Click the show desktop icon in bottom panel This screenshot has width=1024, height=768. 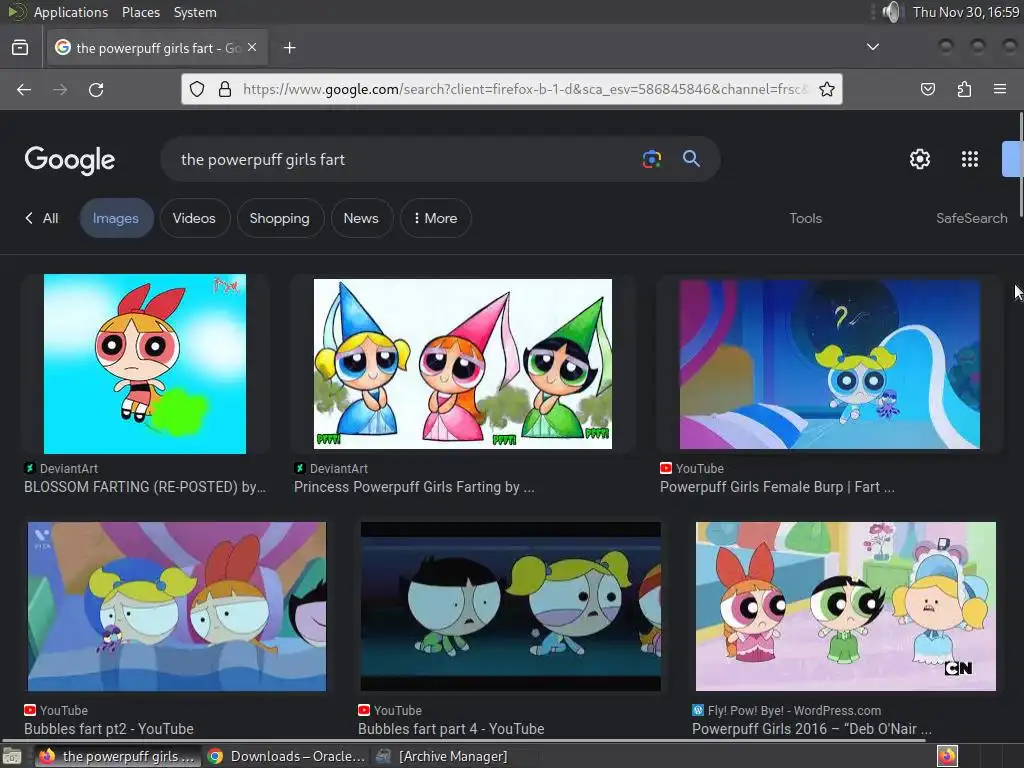pyautogui.click(x=12, y=757)
